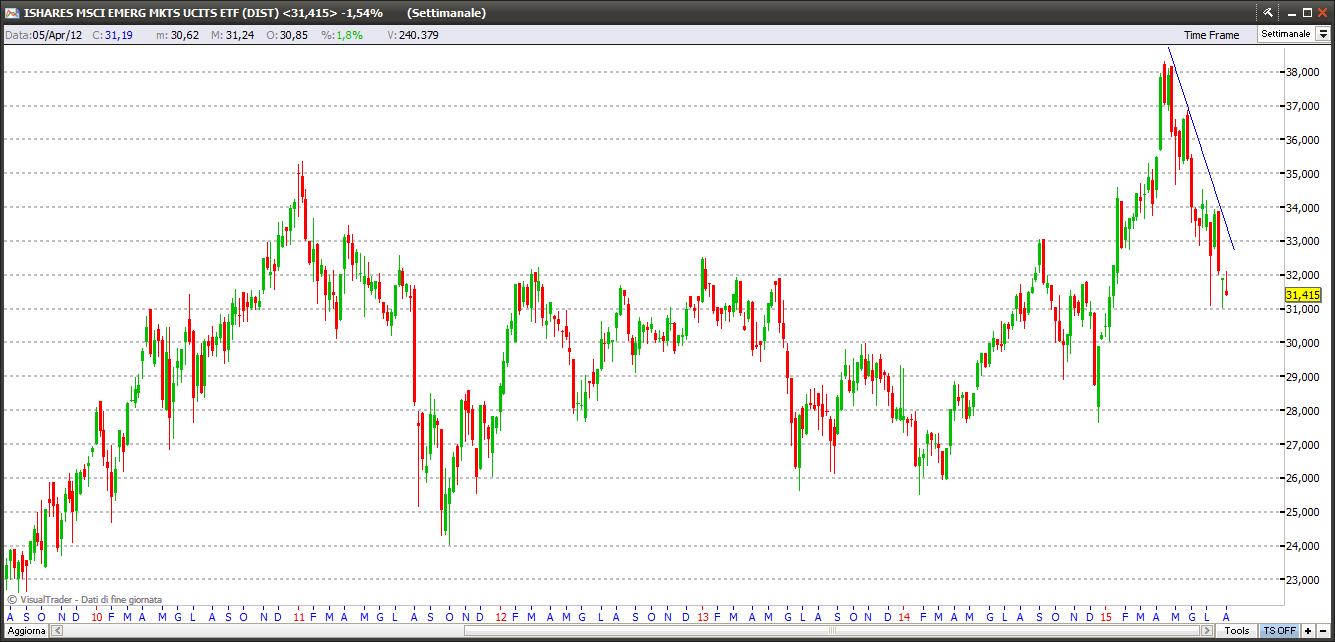Click the year 14 marker on time axis
Screen dimensions: 1335x642
click(x=904, y=617)
